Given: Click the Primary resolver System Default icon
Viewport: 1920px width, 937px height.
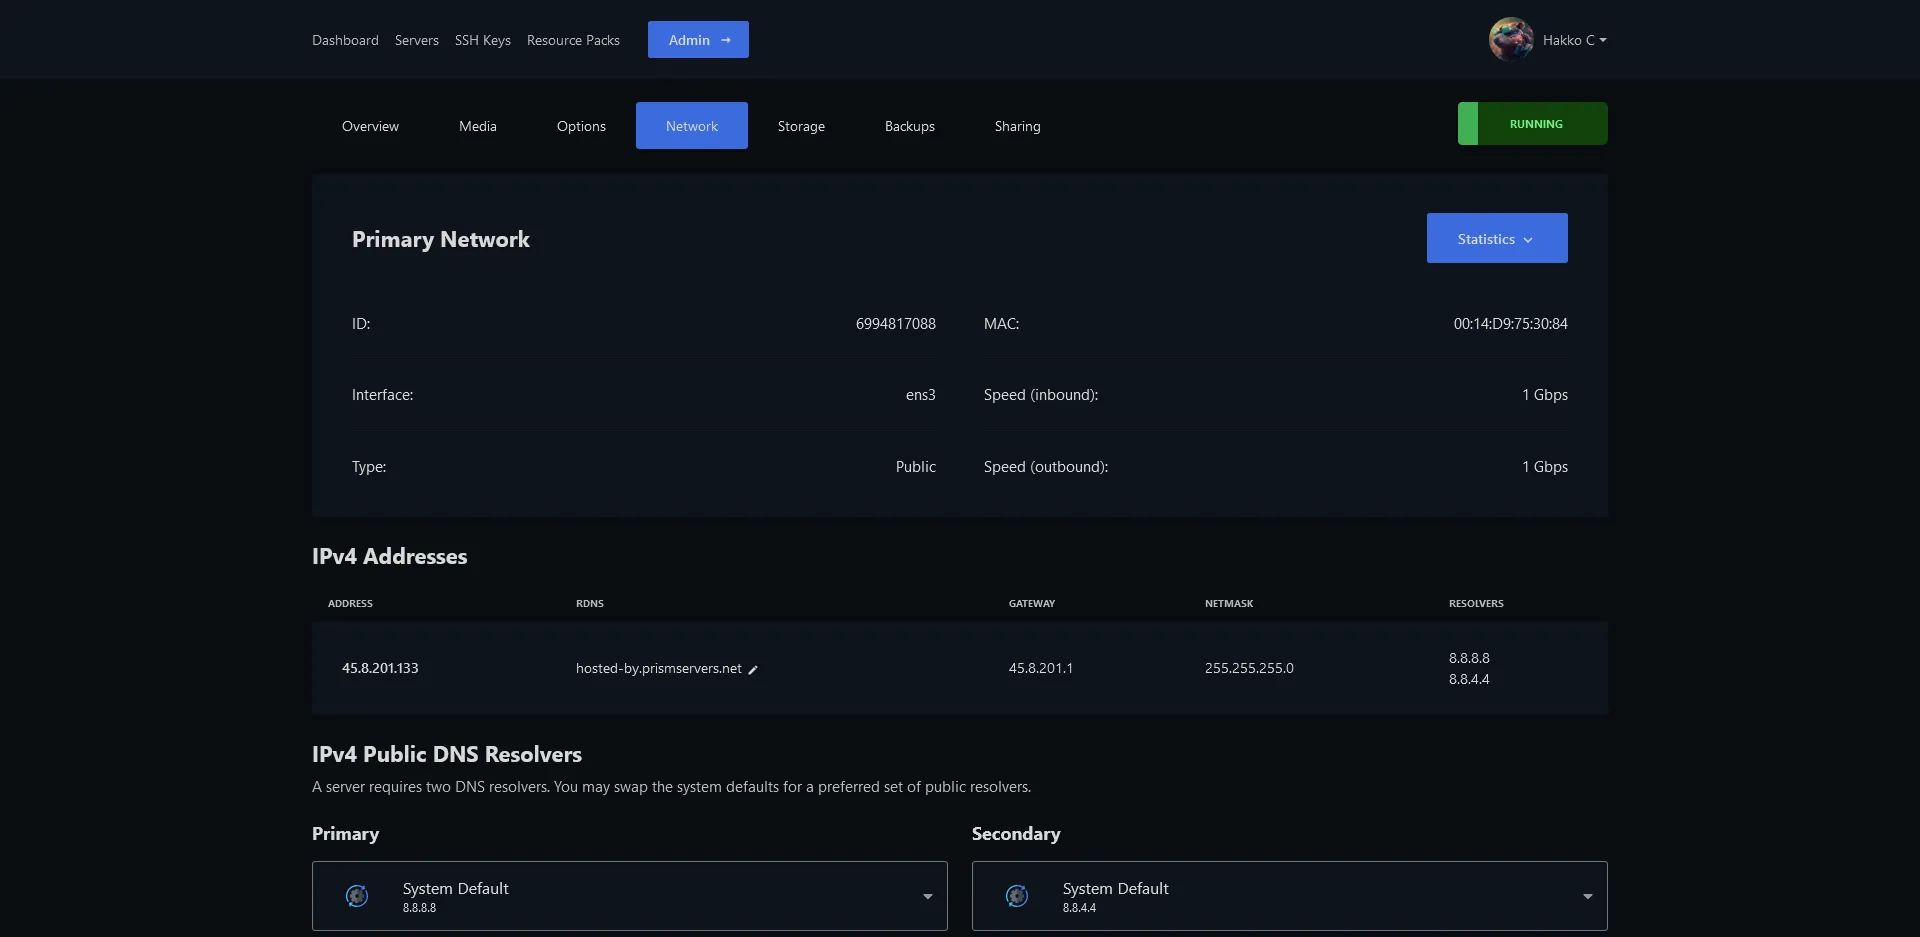Looking at the screenshot, I should [x=357, y=896].
